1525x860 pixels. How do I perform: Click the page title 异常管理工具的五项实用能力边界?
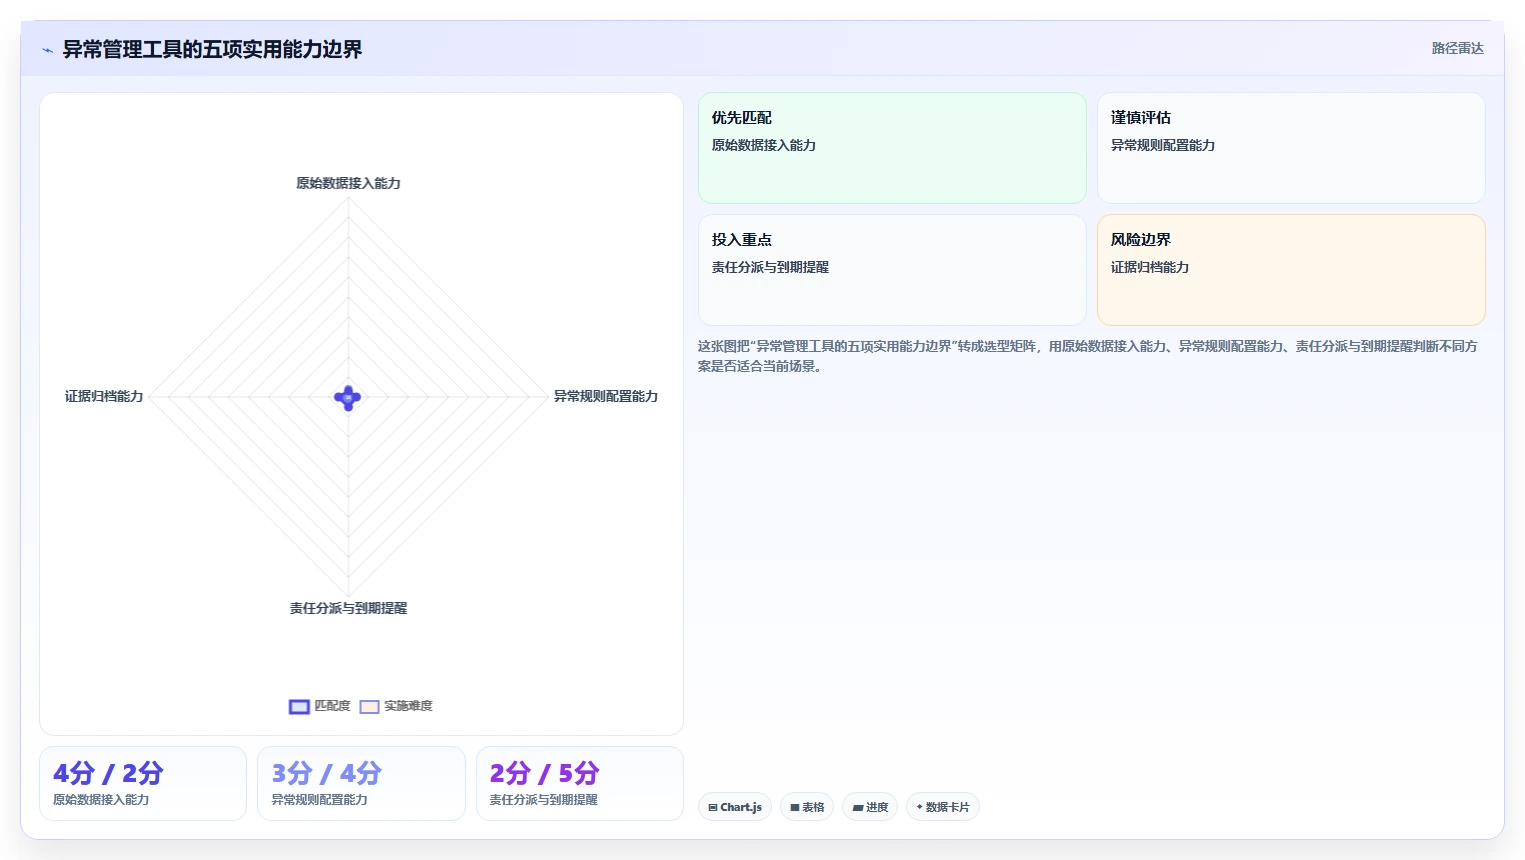(x=212, y=49)
